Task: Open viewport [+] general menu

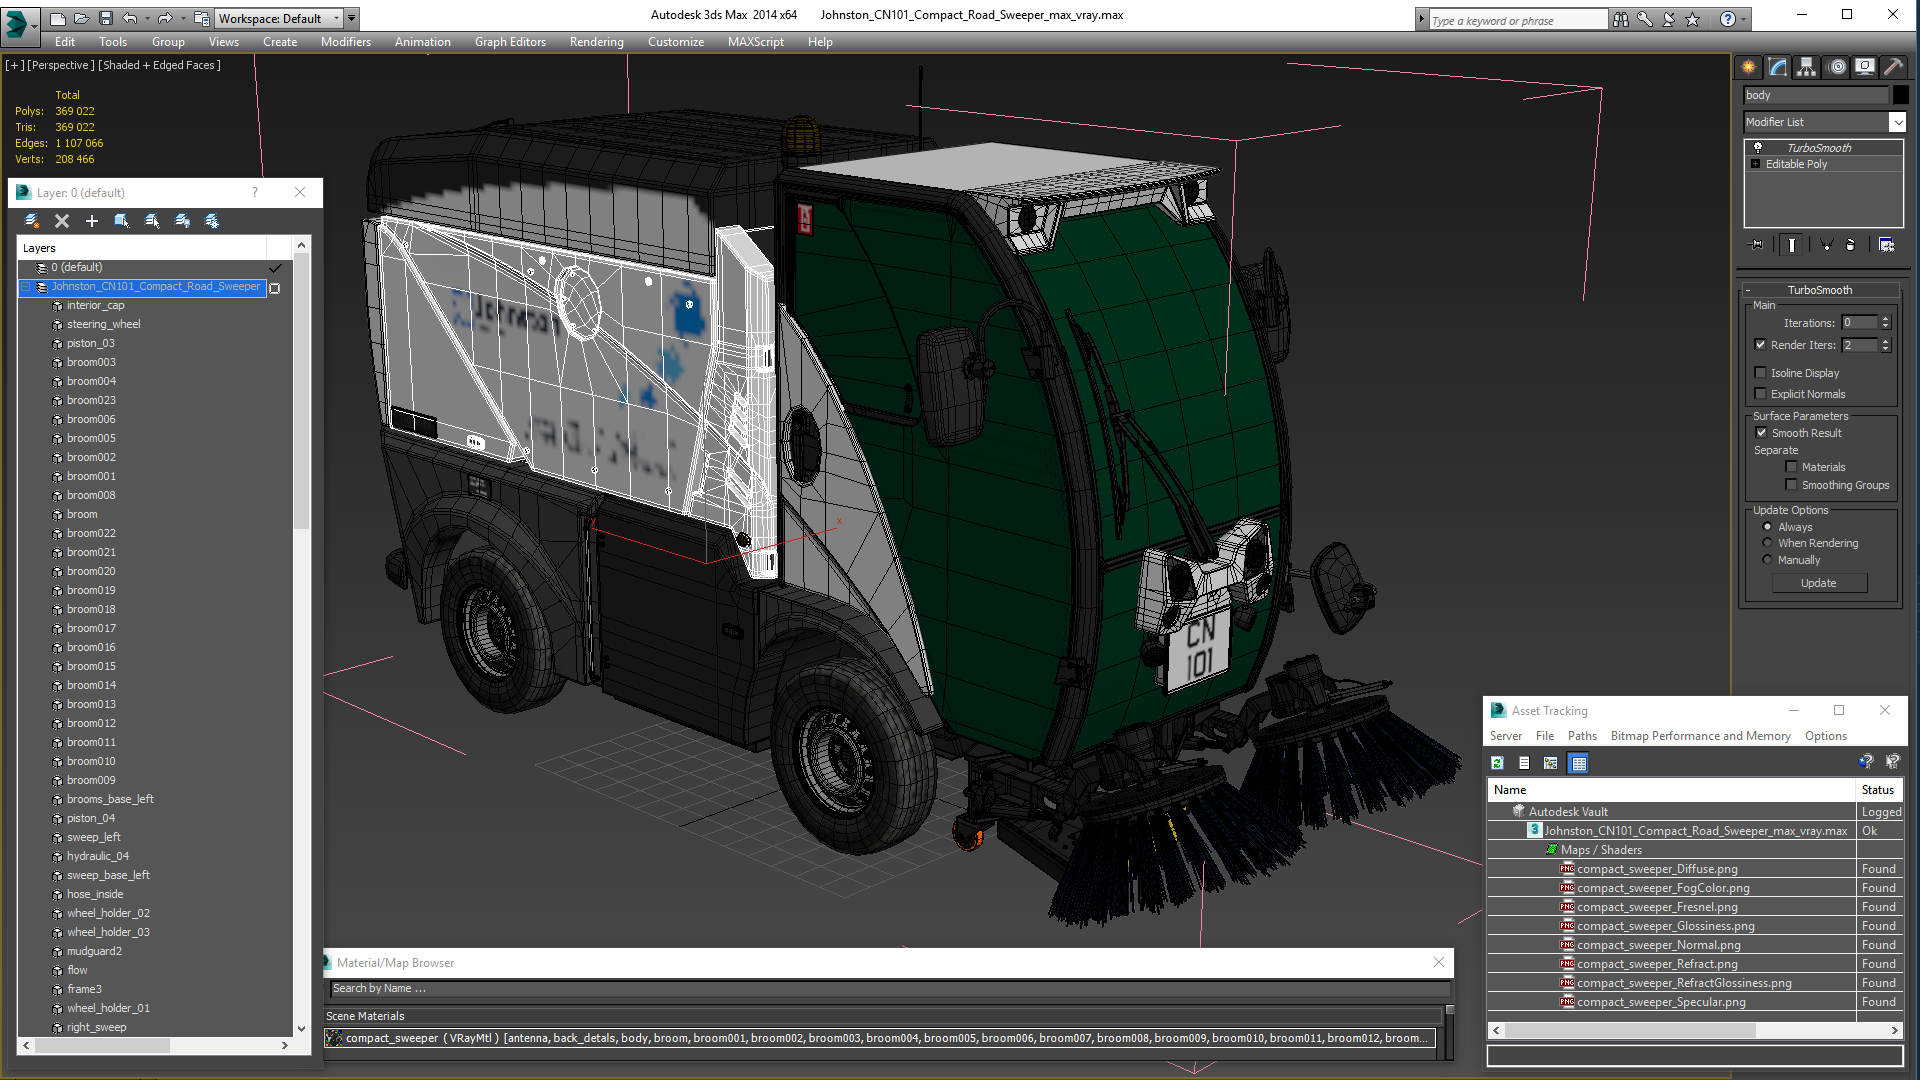Action: click(x=14, y=65)
